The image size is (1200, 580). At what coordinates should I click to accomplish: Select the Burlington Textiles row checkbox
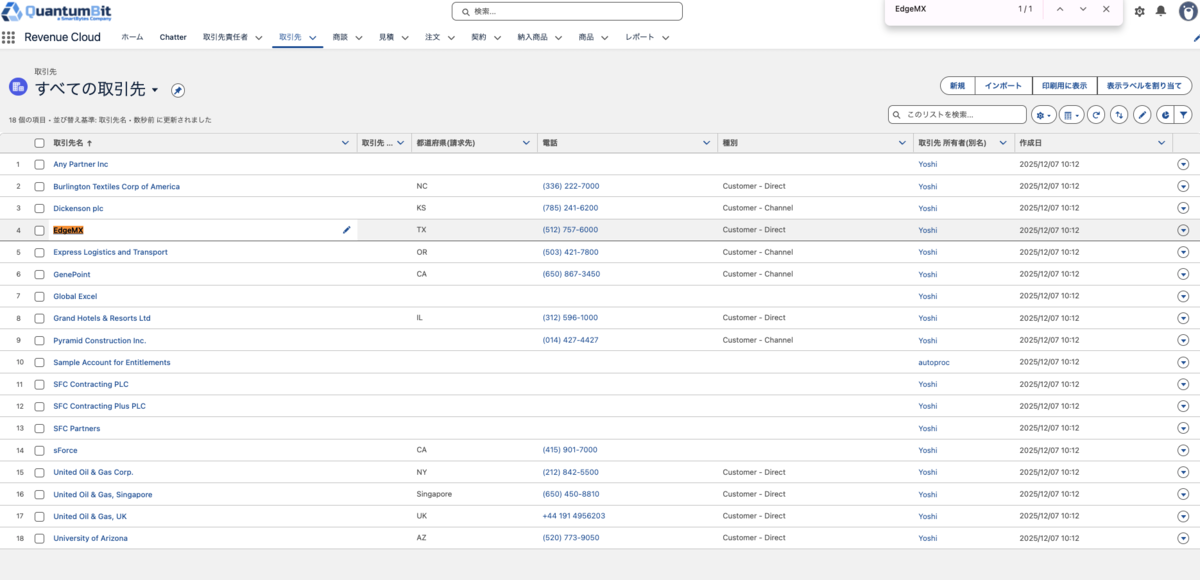[x=40, y=186]
